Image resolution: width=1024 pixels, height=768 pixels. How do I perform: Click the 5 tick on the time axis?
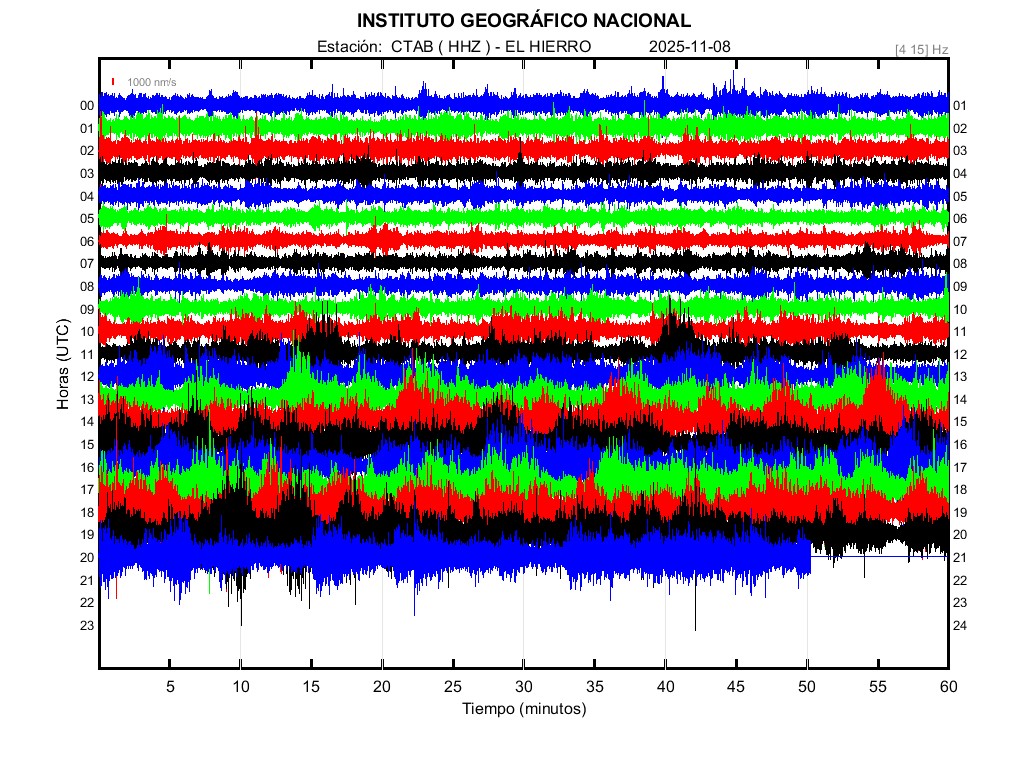pos(170,687)
